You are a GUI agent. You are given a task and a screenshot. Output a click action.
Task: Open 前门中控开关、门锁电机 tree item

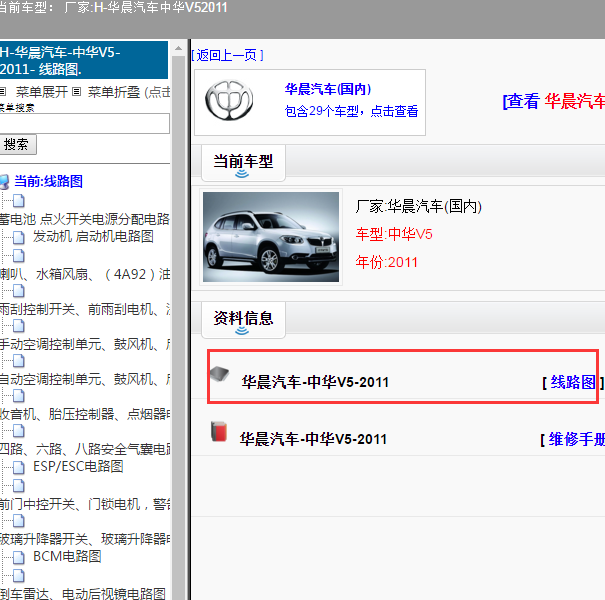tap(84, 504)
